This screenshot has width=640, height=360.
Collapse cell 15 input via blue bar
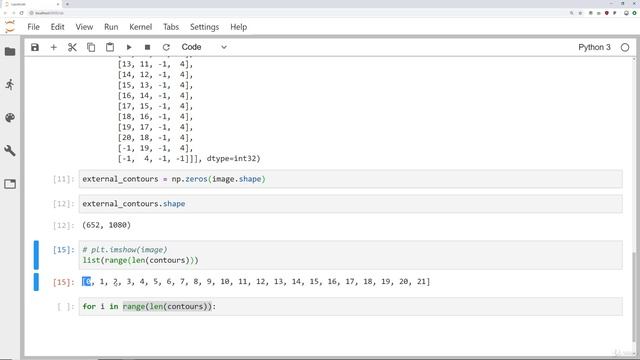coord(36,255)
